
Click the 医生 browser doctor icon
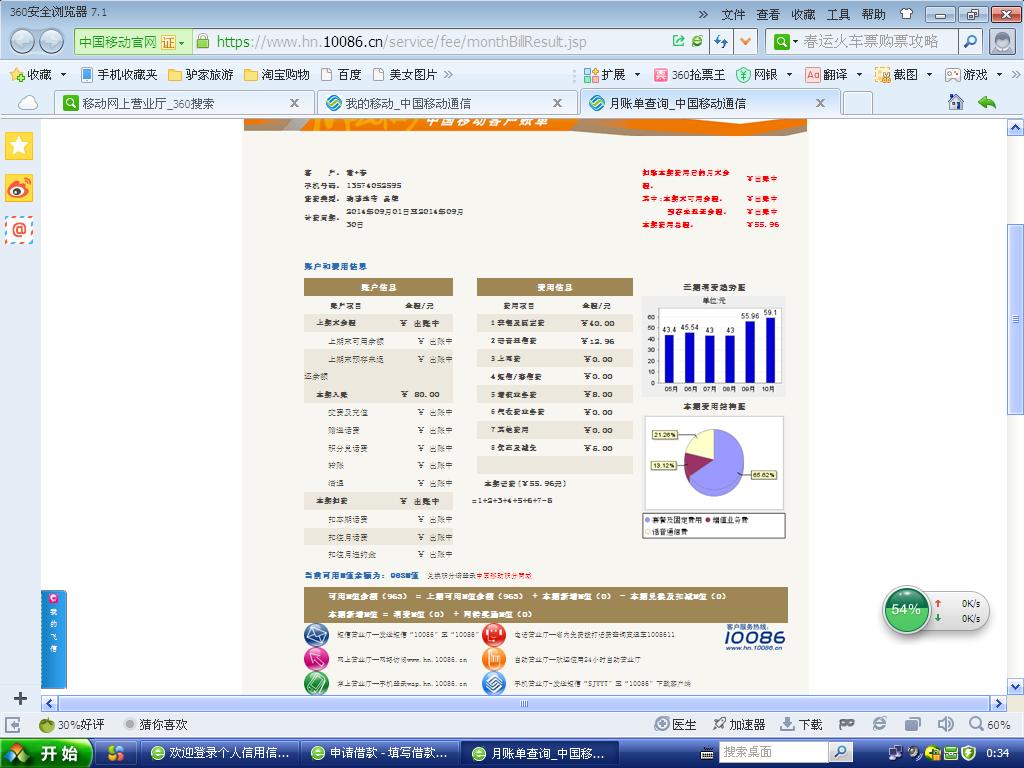675,724
